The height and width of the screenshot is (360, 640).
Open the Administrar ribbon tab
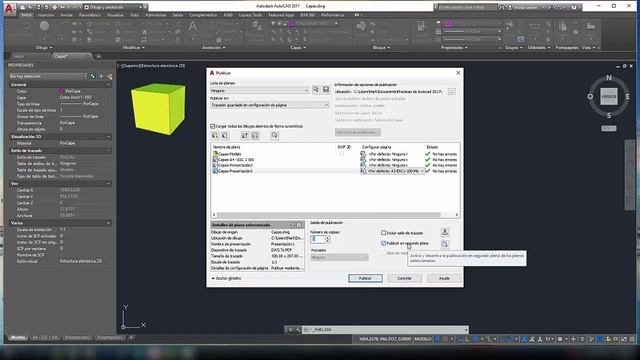[156, 15]
